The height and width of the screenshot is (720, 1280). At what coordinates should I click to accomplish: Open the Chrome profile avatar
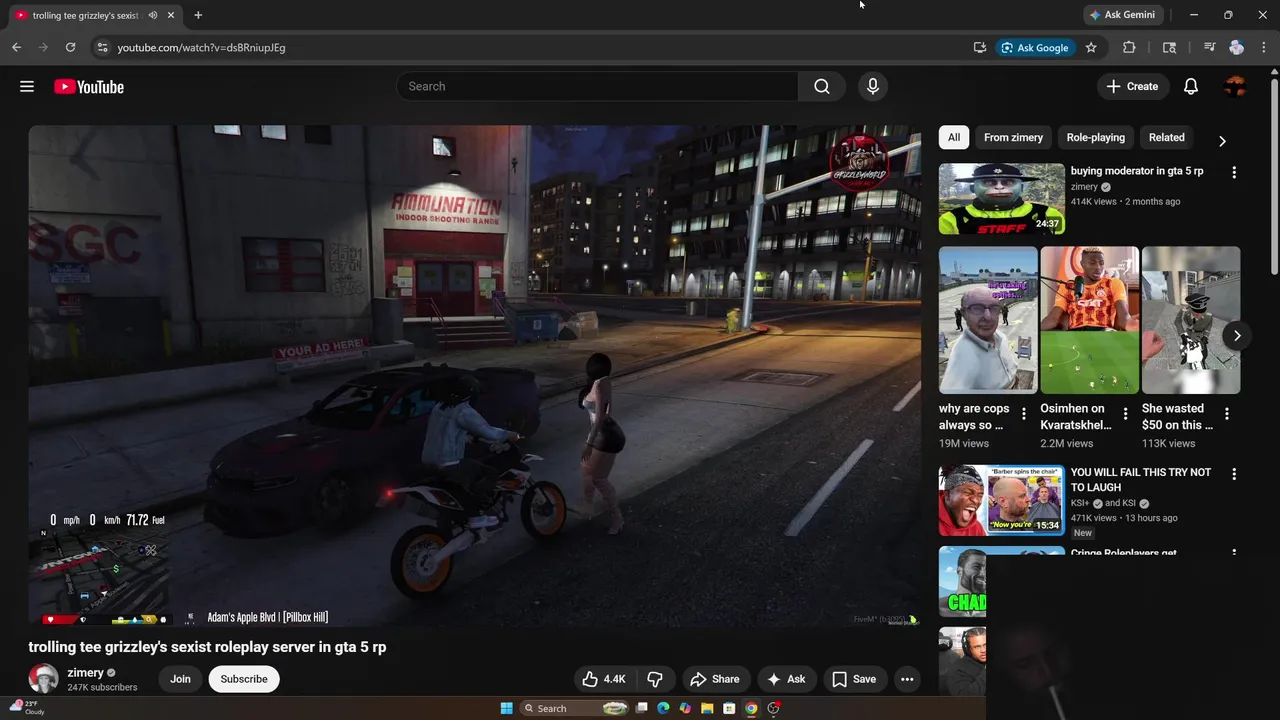(1236, 47)
